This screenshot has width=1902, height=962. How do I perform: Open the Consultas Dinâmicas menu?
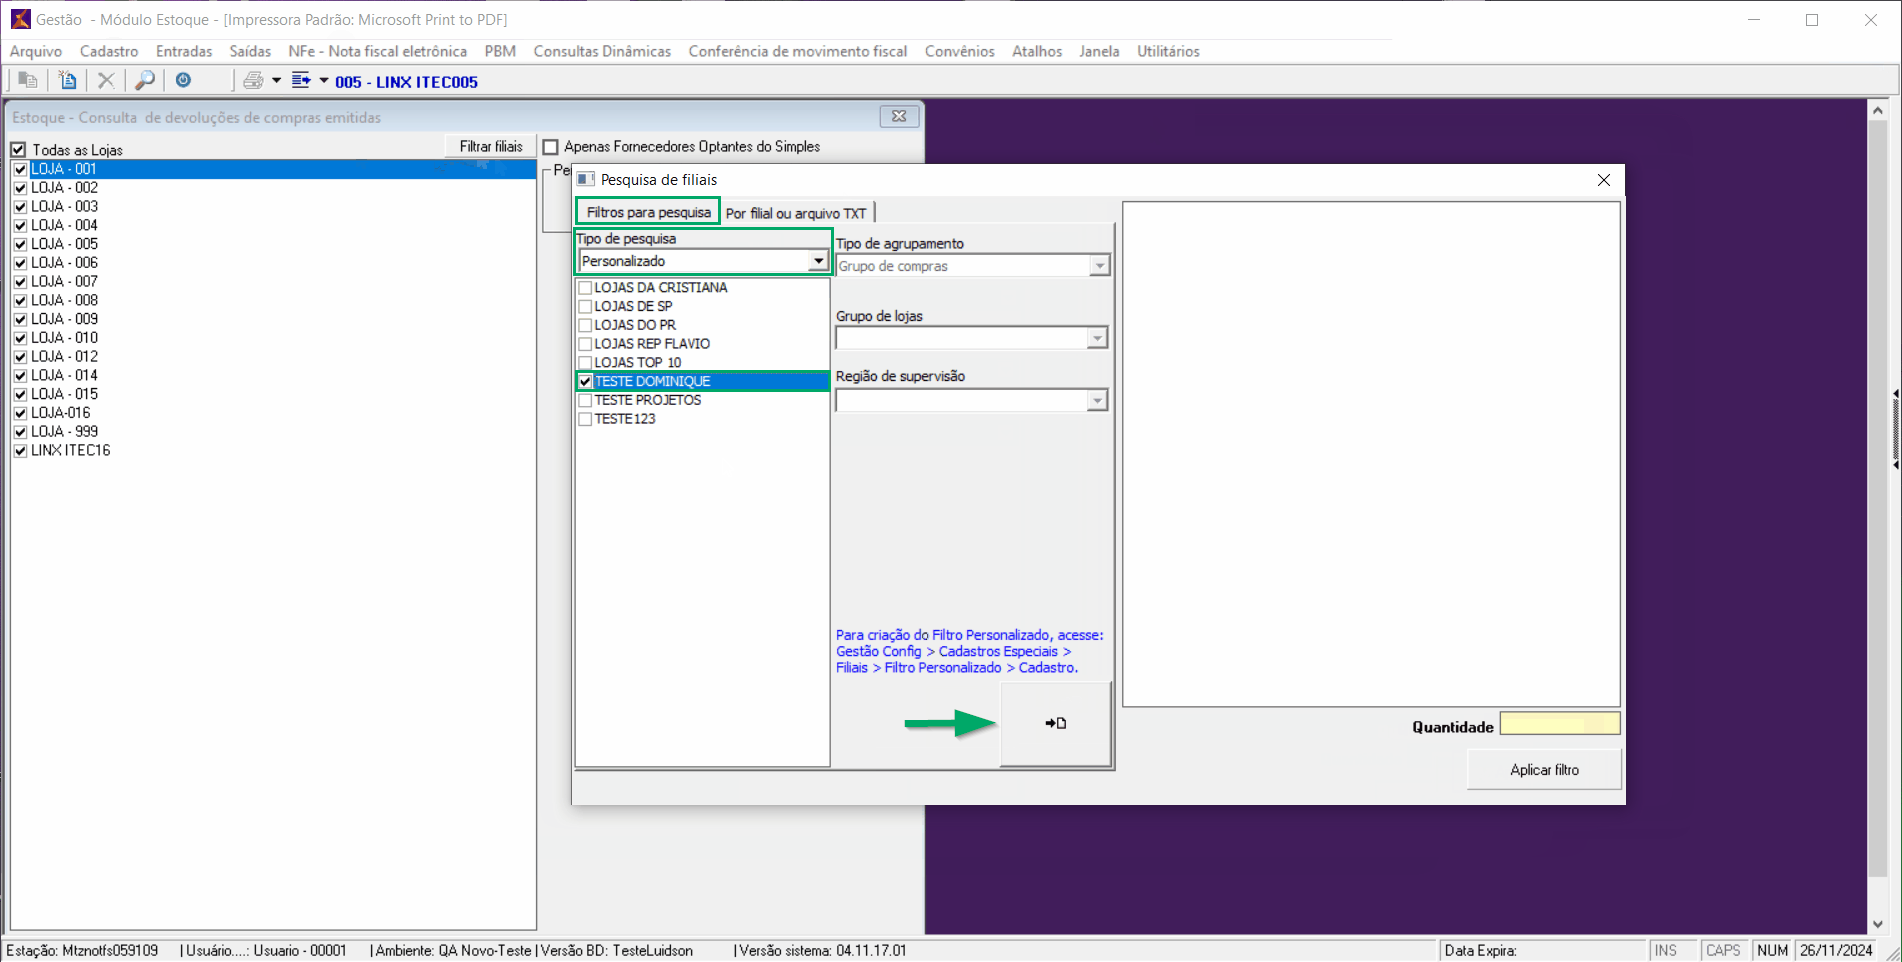coord(602,51)
